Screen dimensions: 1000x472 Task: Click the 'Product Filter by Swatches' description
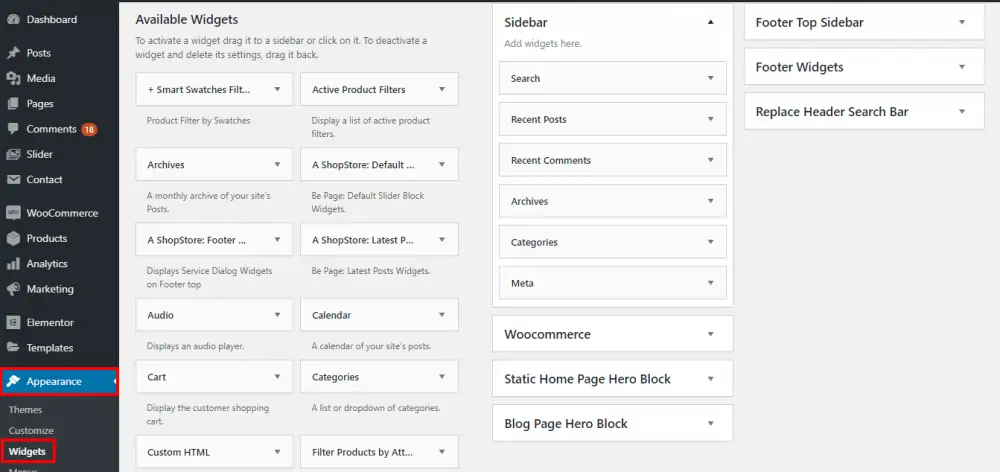(x=198, y=121)
